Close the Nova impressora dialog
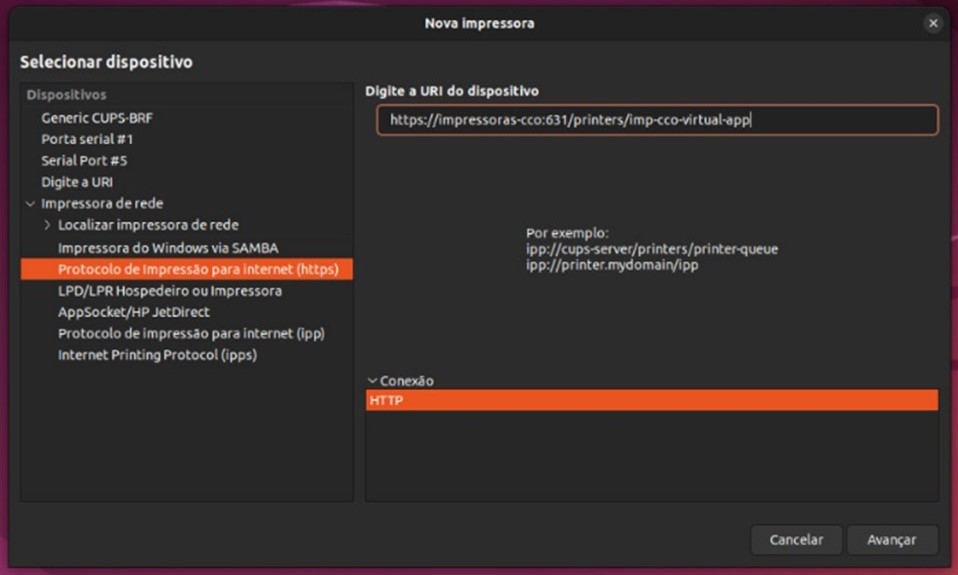Image resolution: width=958 pixels, height=575 pixels. tap(933, 23)
